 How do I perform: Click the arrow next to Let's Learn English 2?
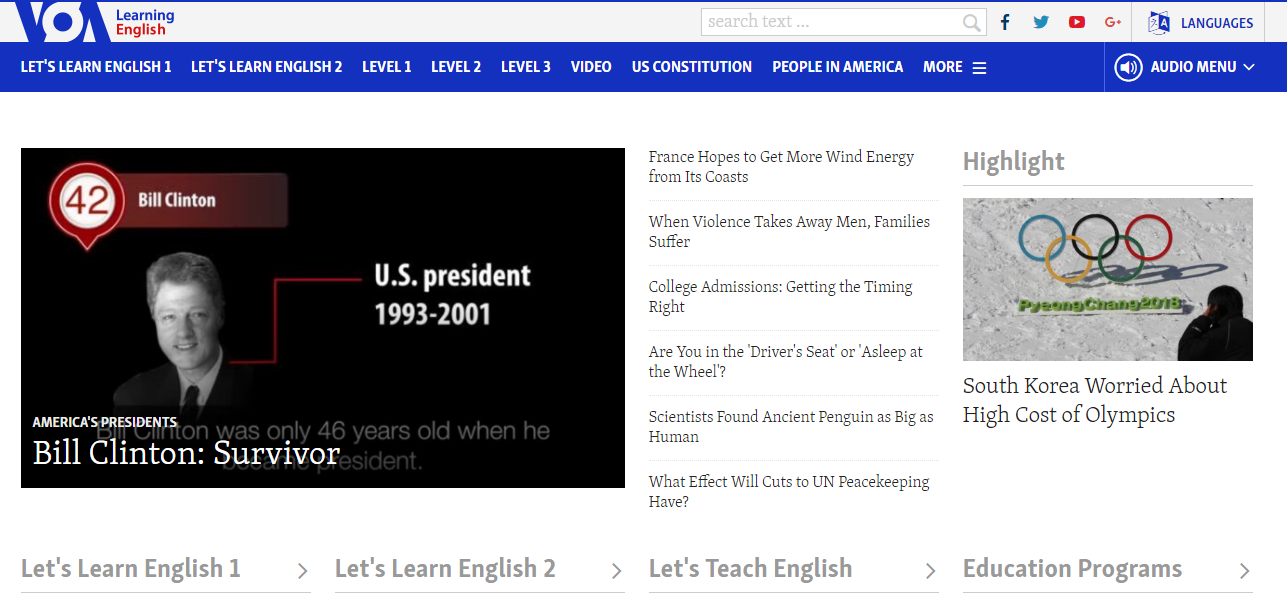pyautogui.click(x=616, y=571)
